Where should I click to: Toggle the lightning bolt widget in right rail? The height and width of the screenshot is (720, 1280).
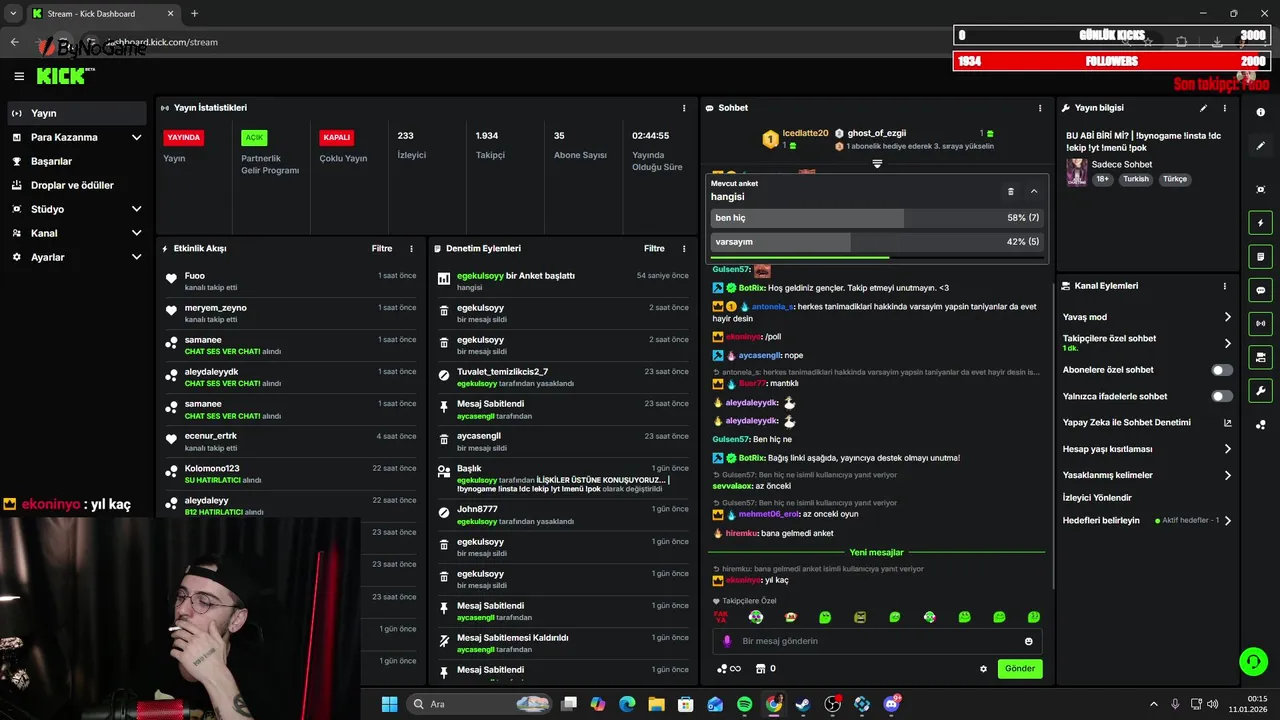tap(1260, 223)
